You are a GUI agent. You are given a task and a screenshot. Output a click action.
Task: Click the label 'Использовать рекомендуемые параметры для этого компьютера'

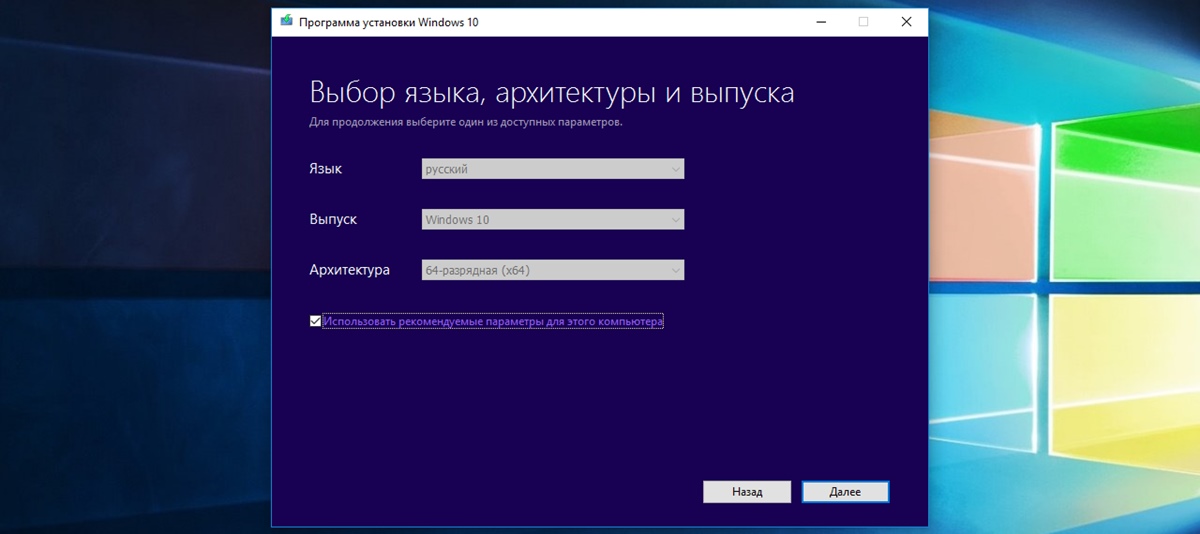(493, 322)
